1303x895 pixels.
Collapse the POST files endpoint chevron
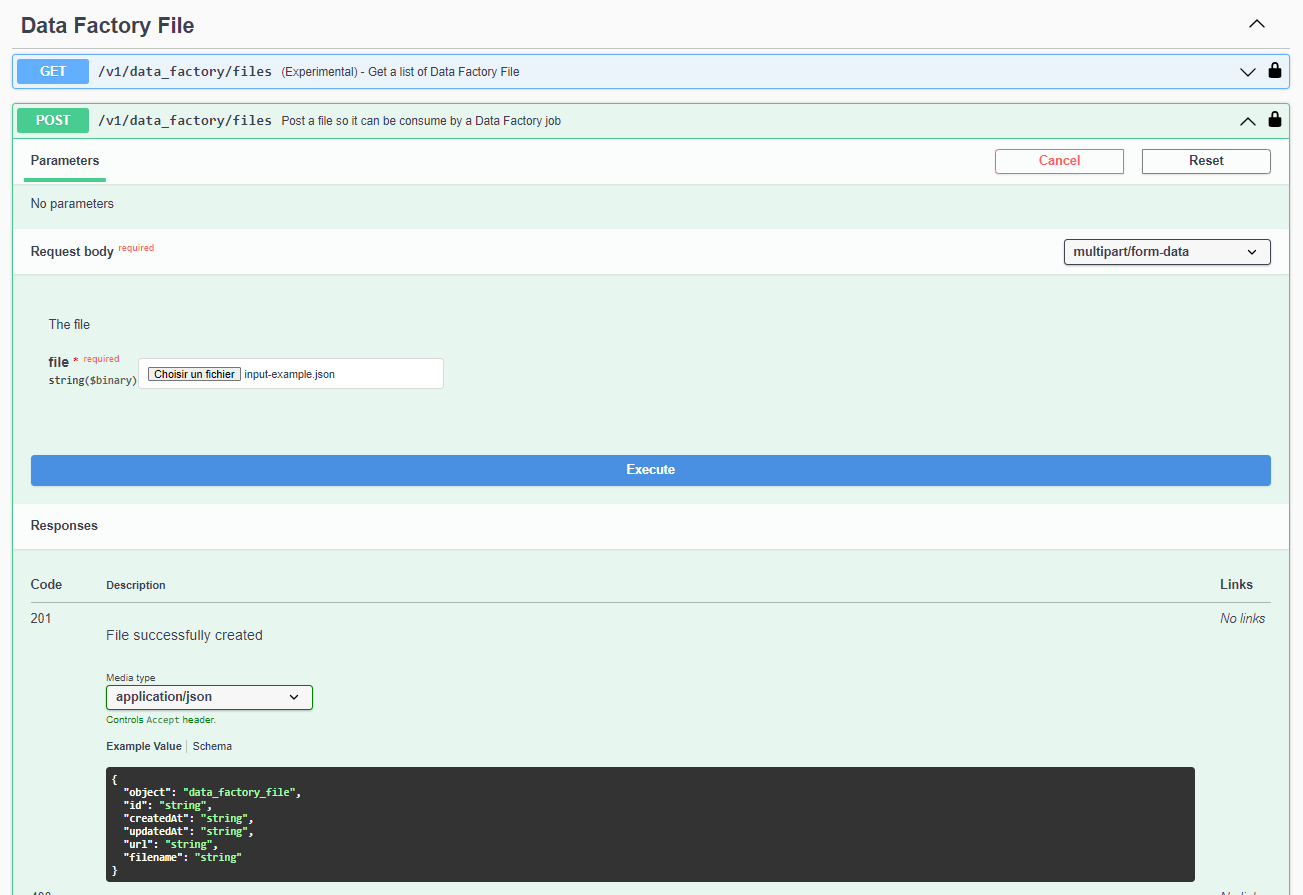1247,121
